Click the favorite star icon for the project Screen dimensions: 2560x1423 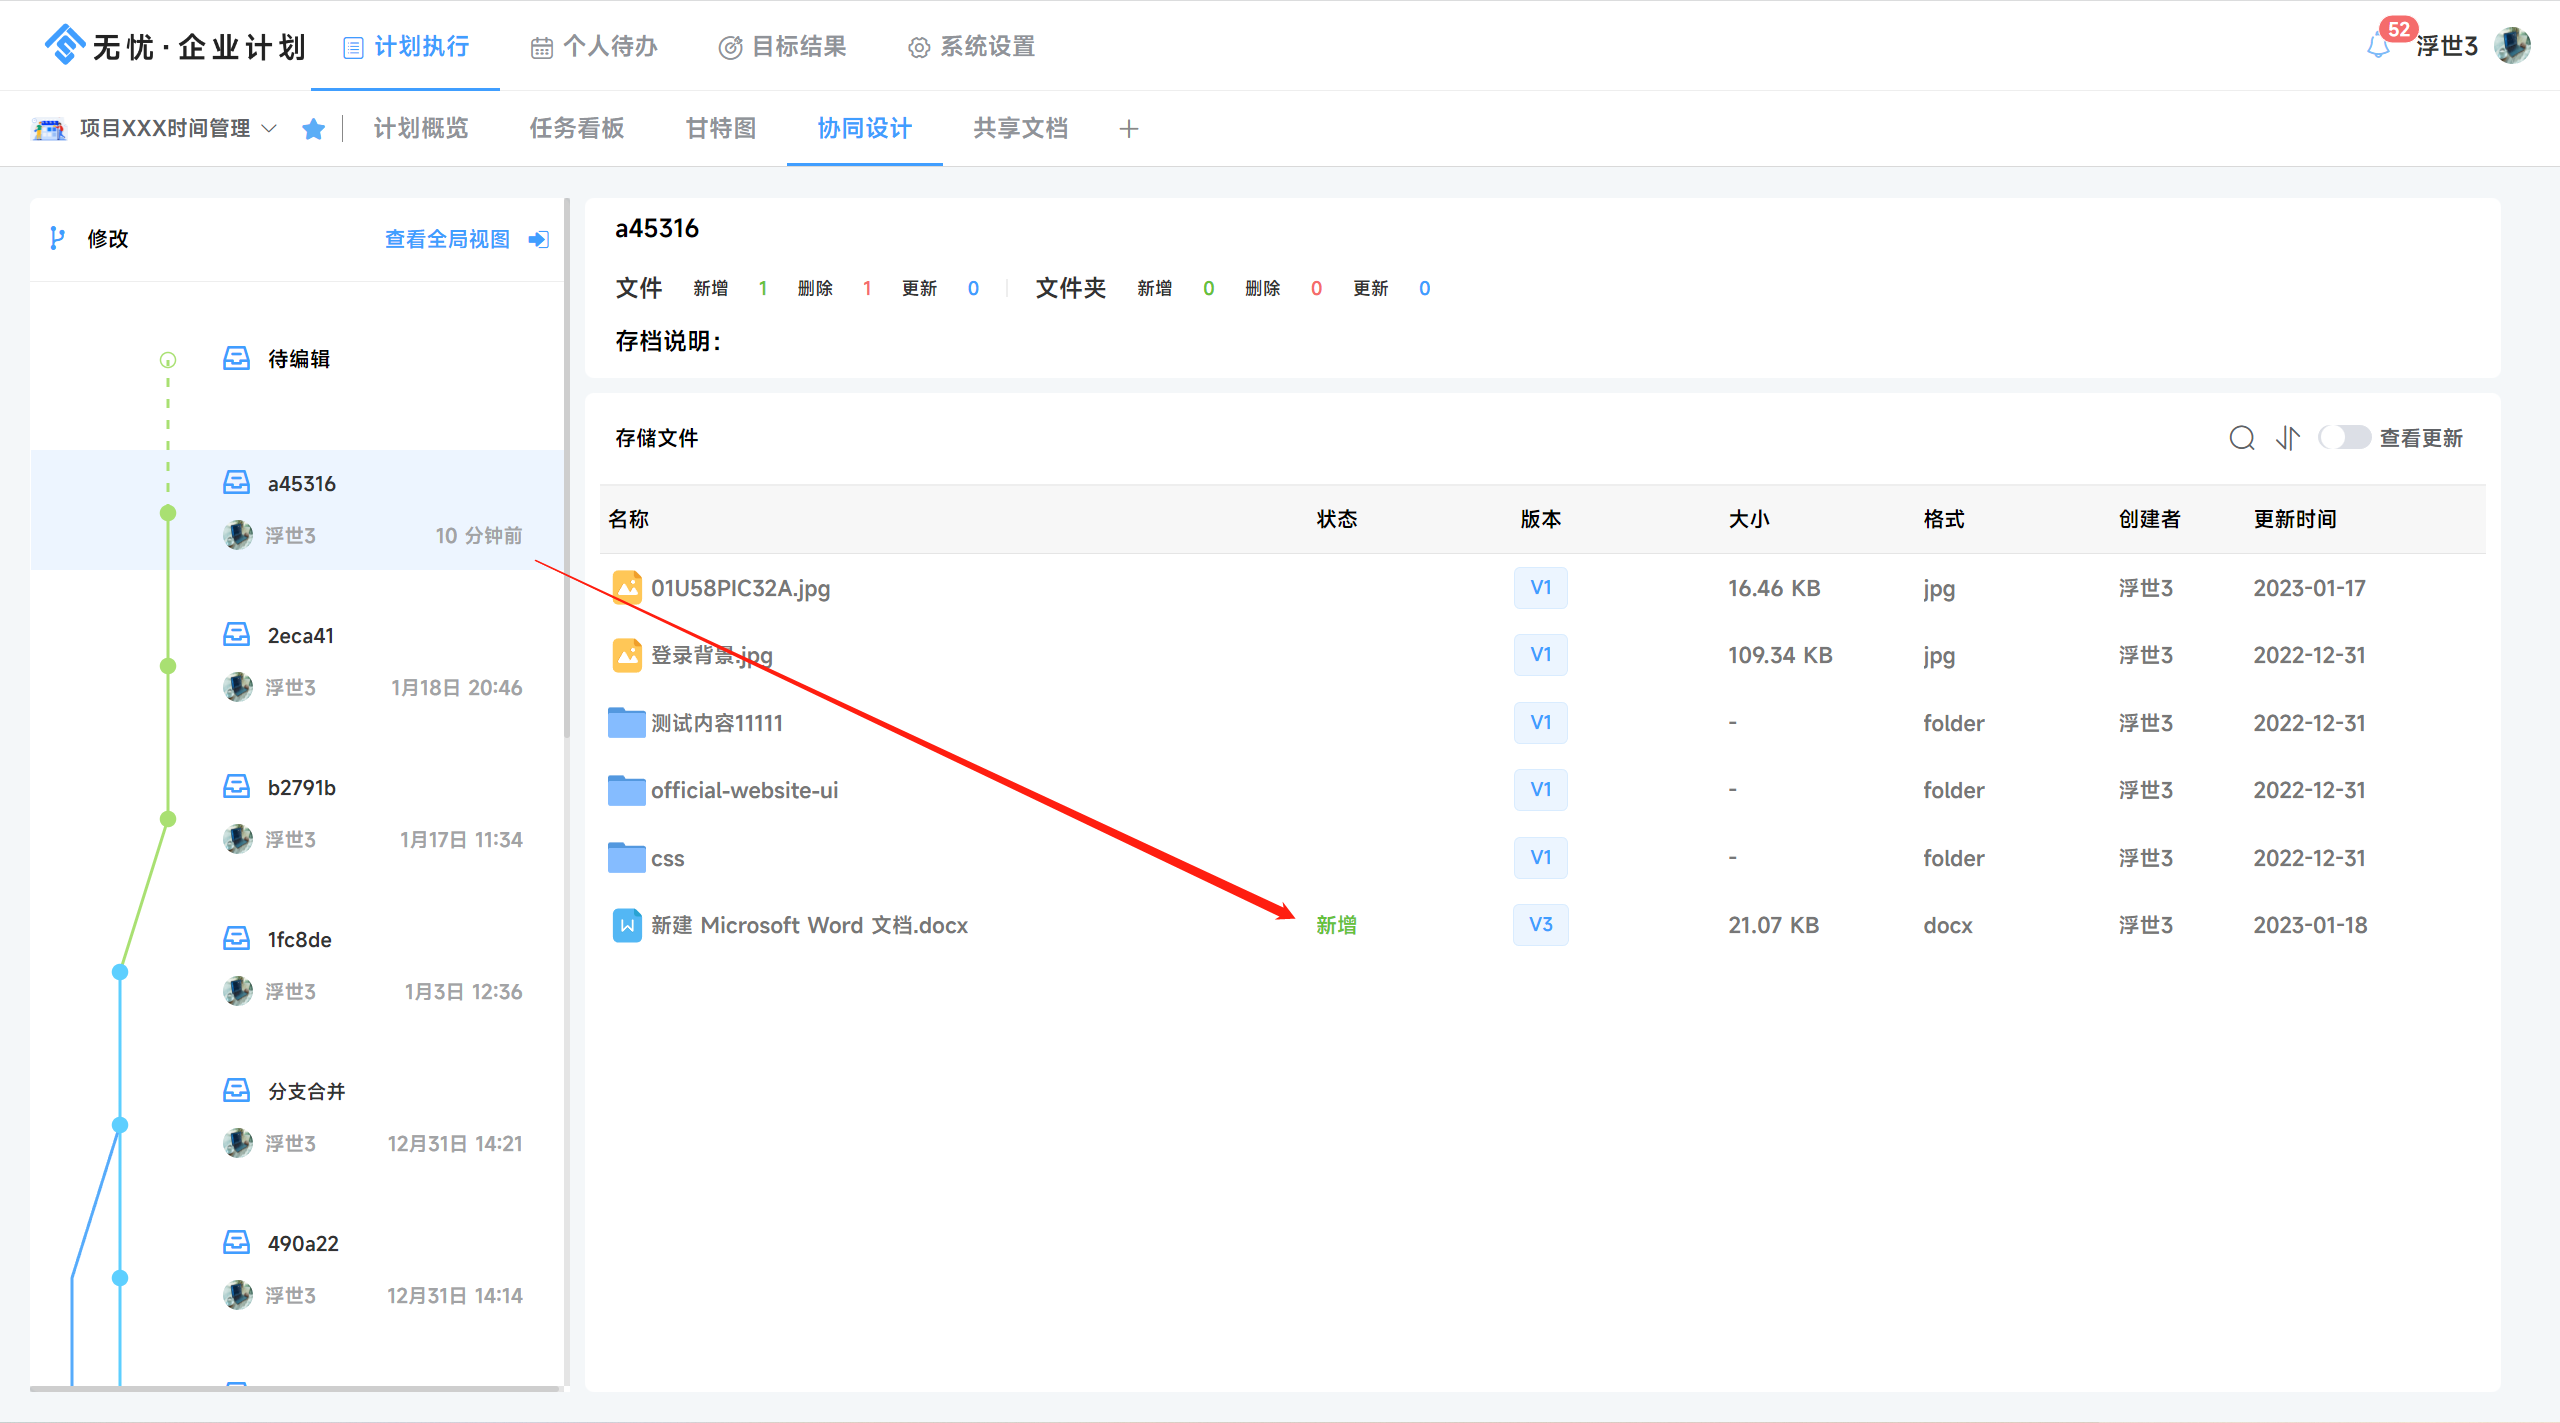click(x=313, y=129)
